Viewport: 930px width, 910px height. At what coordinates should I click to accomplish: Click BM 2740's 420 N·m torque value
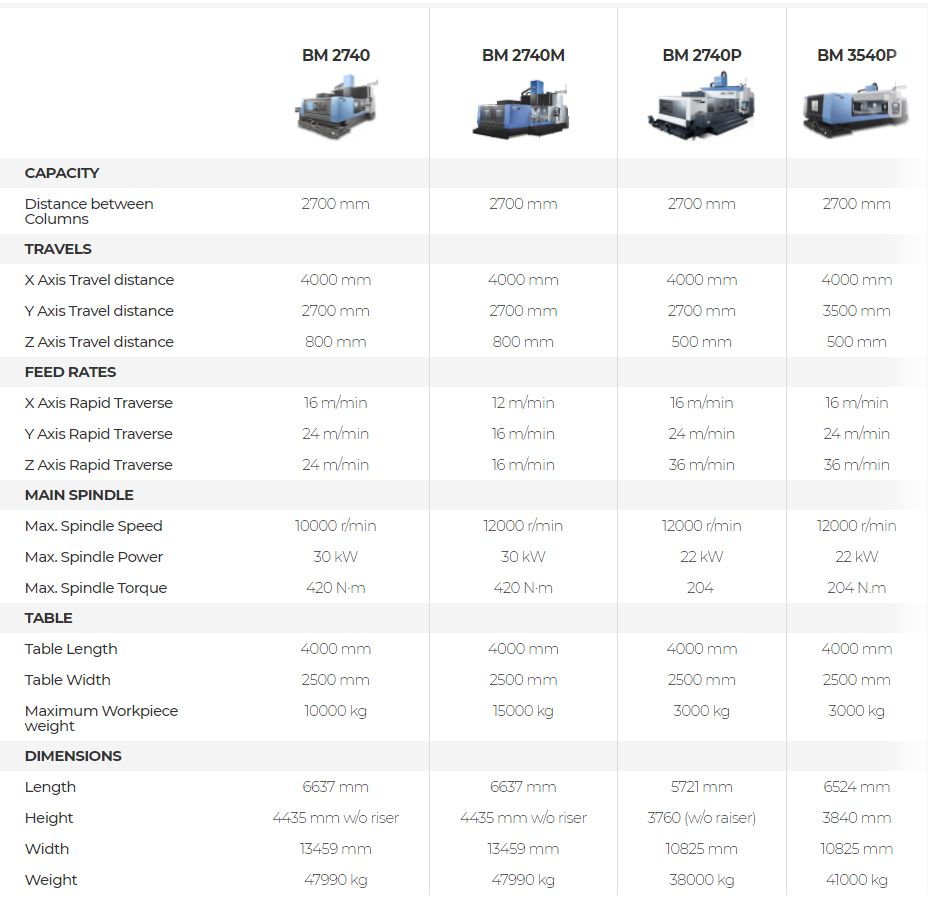tap(336, 588)
